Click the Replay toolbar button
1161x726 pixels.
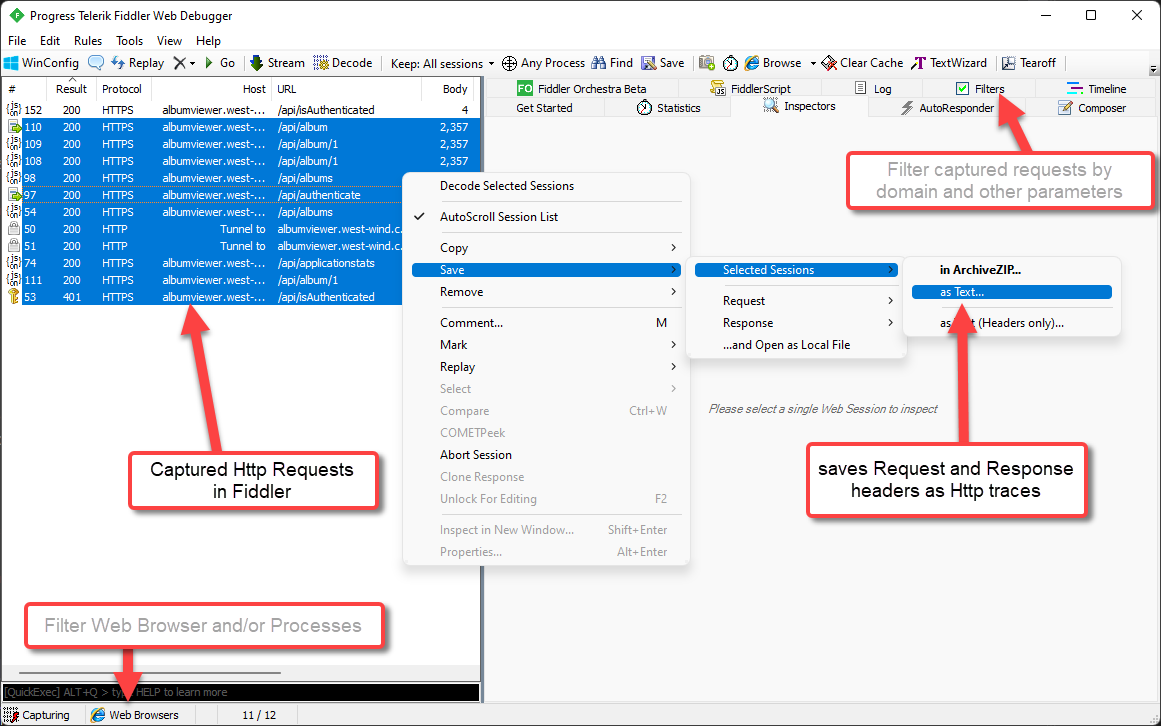tap(138, 63)
